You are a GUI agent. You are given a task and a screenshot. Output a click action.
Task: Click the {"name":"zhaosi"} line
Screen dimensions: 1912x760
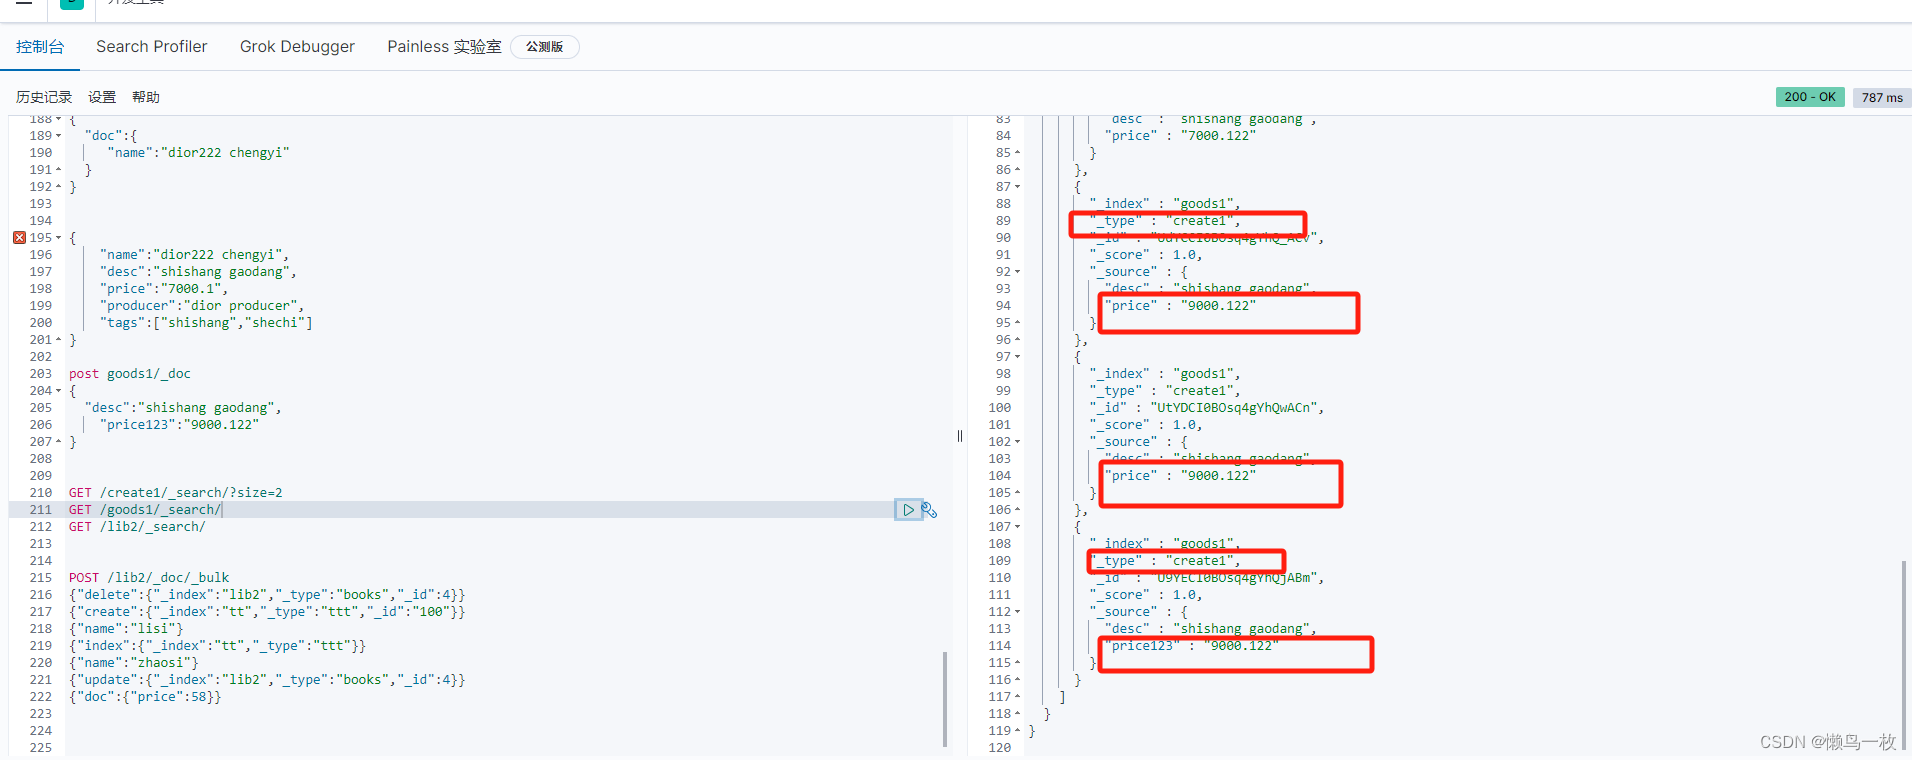click(x=134, y=663)
